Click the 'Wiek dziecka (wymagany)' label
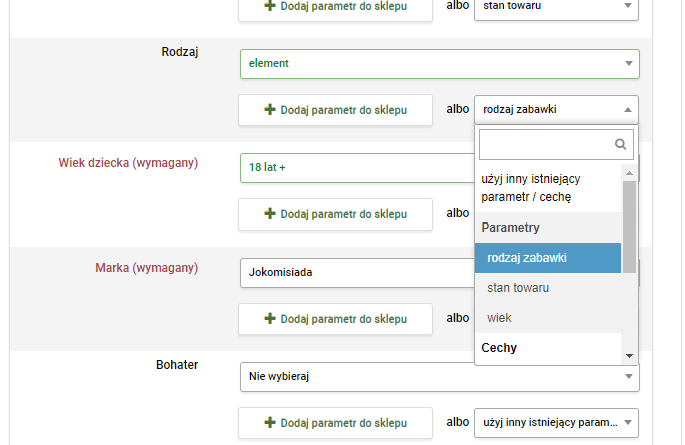 click(x=128, y=163)
